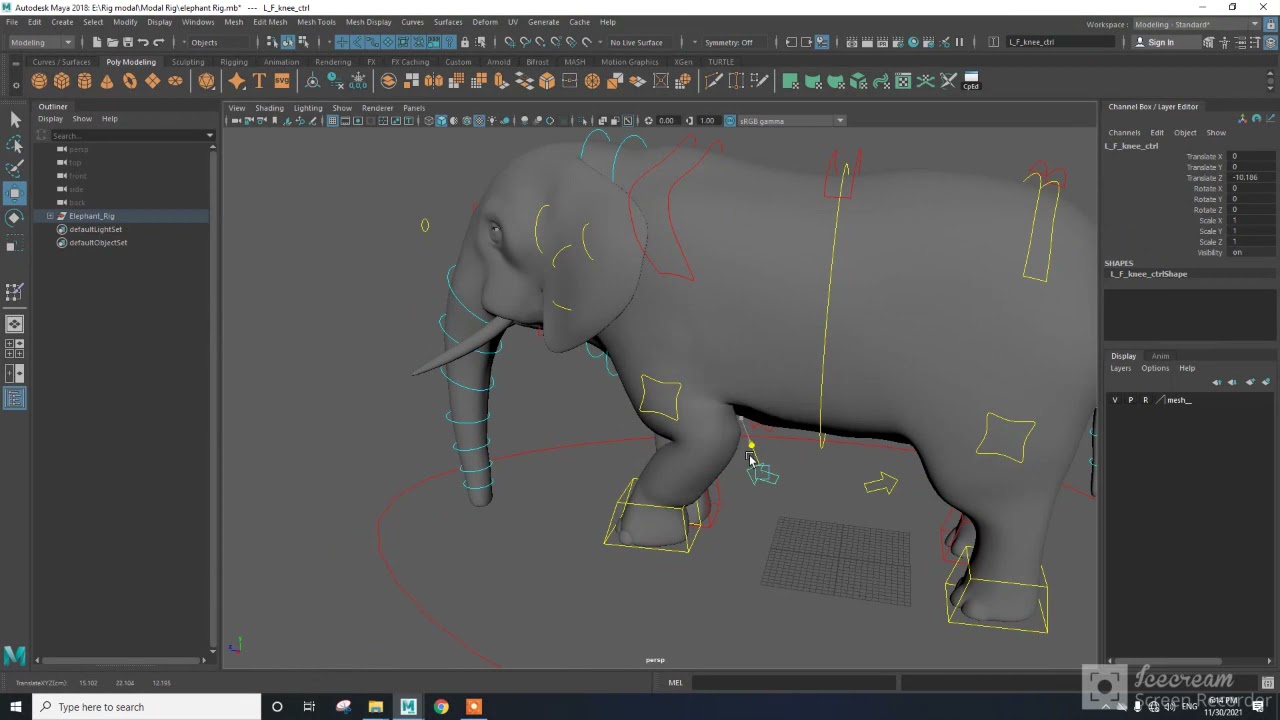Toggle the lock selection padlock icon
This screenshot has height=720, width=1280.
pyautogui.click(x=465, y=42)
